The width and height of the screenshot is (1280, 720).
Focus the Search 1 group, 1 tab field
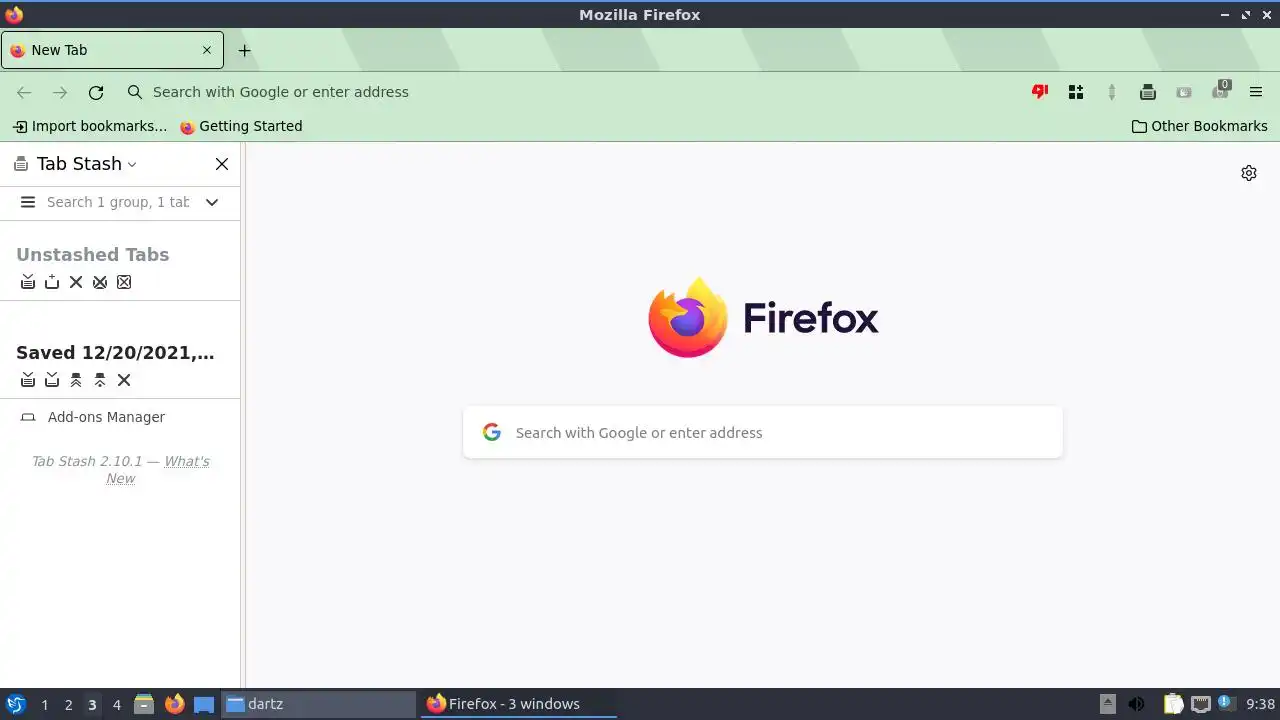coord(118,202)
